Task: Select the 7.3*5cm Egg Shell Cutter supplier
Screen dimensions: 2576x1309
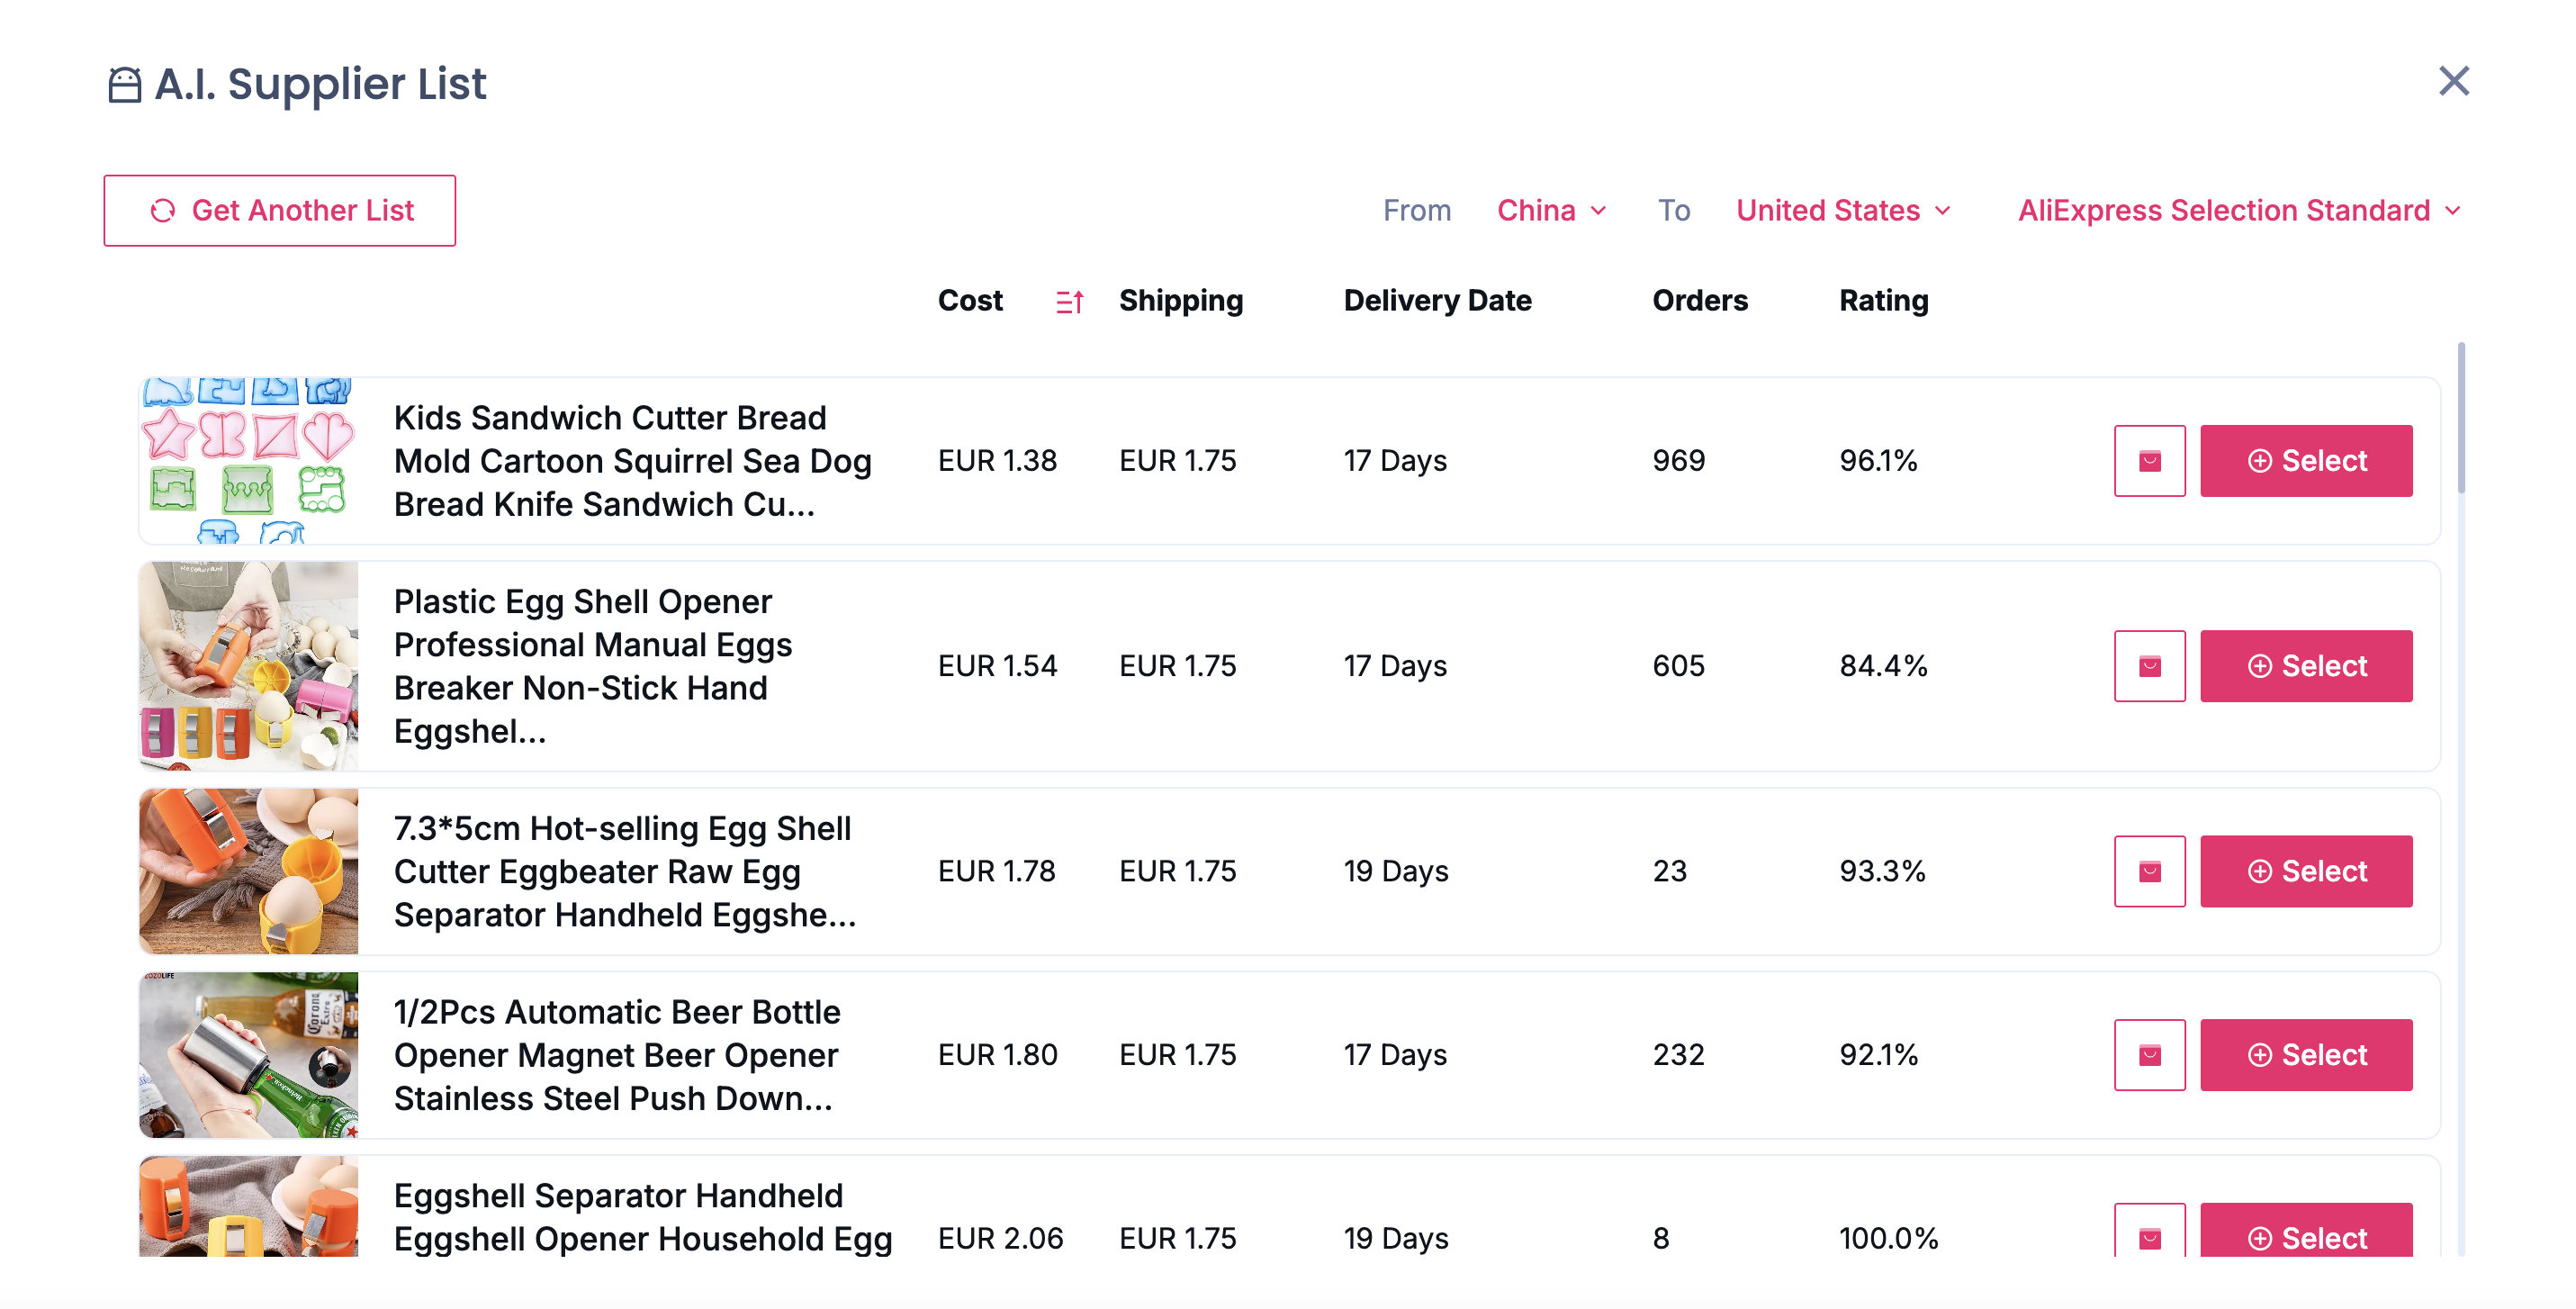Action: pyautogui.click(x=2306, y=871)
